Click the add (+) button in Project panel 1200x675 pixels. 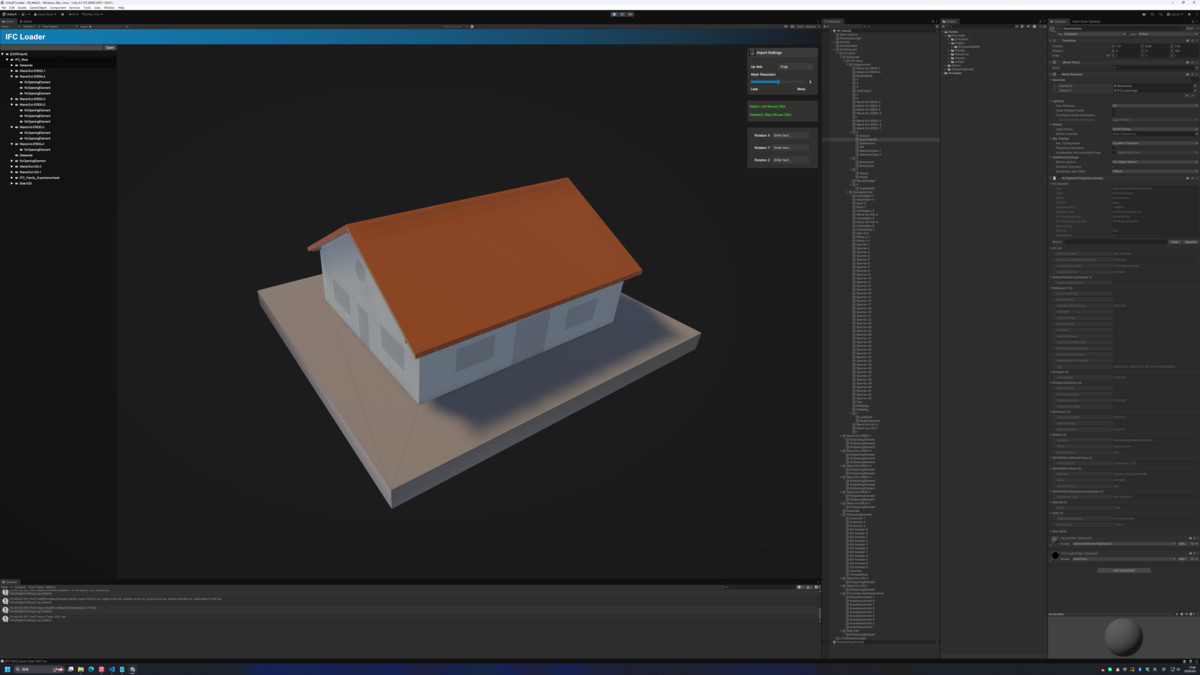(x=944, y=26)
